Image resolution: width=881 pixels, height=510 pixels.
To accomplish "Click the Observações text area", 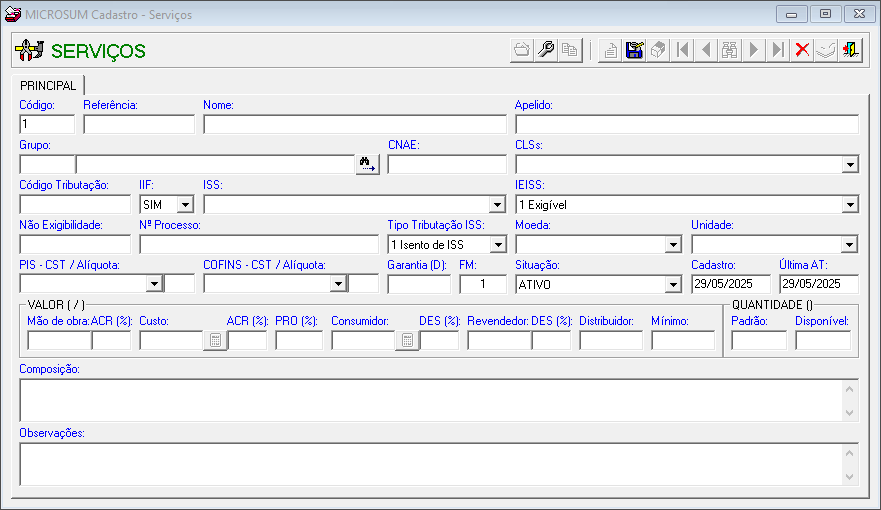I will (x=430, y=464).
